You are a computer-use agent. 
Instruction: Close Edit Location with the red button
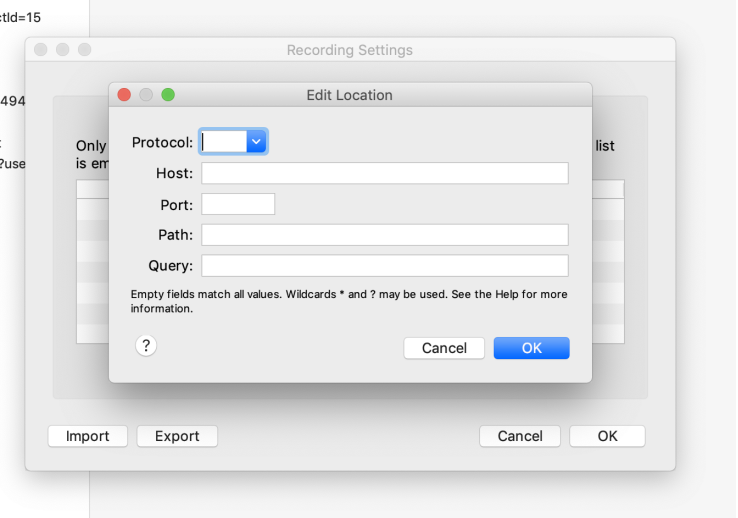click(x=124, y=95)
